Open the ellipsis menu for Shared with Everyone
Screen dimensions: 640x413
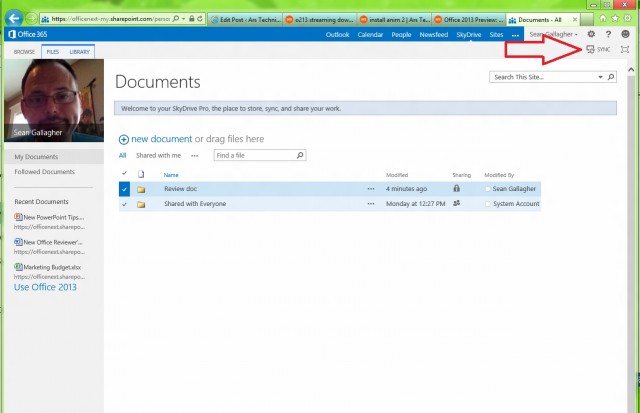tap(371, 204)
